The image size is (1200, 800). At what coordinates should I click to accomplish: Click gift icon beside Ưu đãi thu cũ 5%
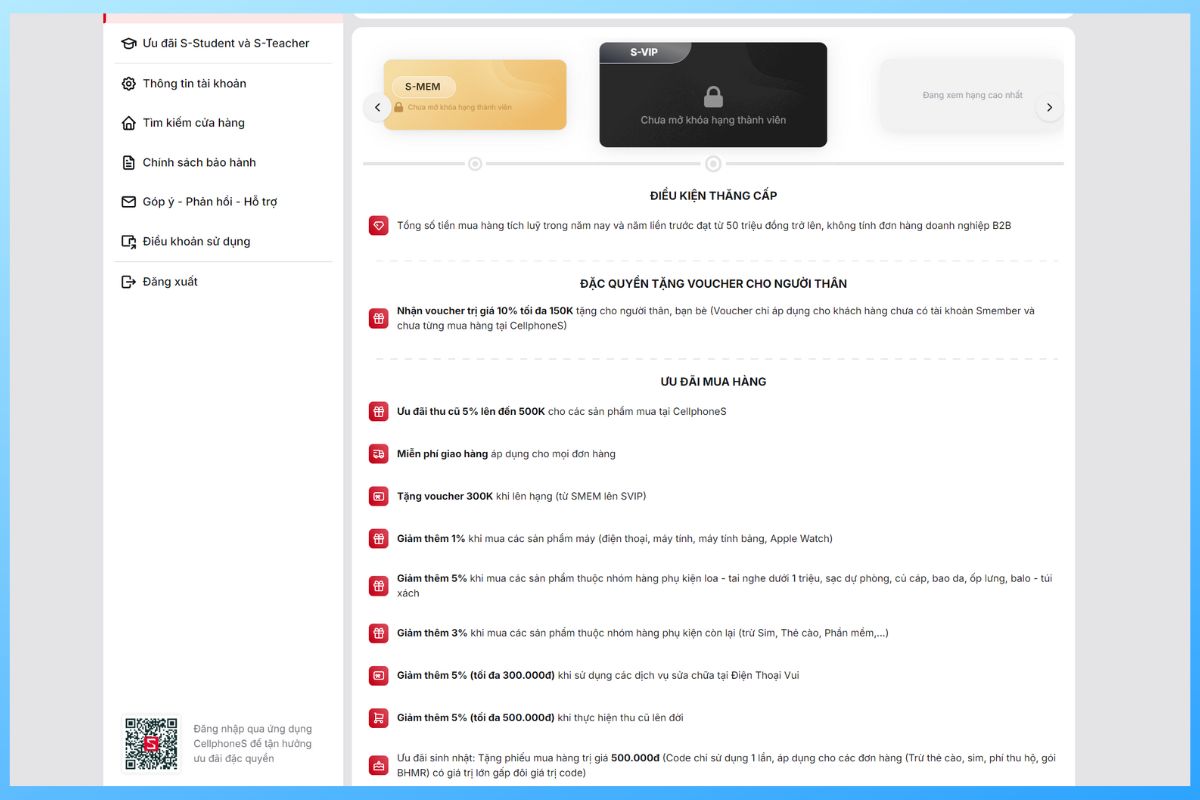coord(378,412)
